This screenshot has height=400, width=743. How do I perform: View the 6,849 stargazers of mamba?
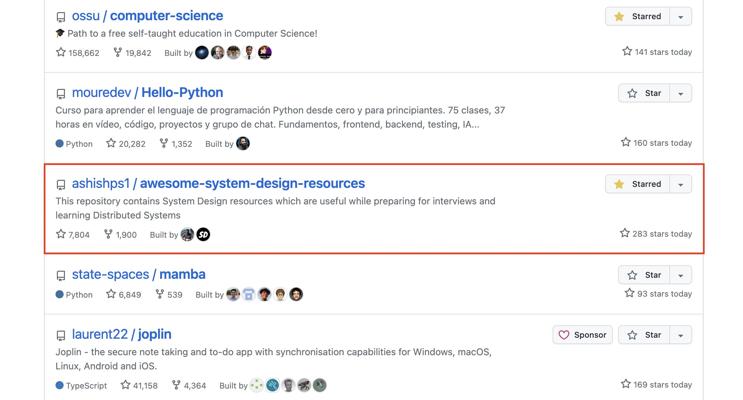pos(124,294)
